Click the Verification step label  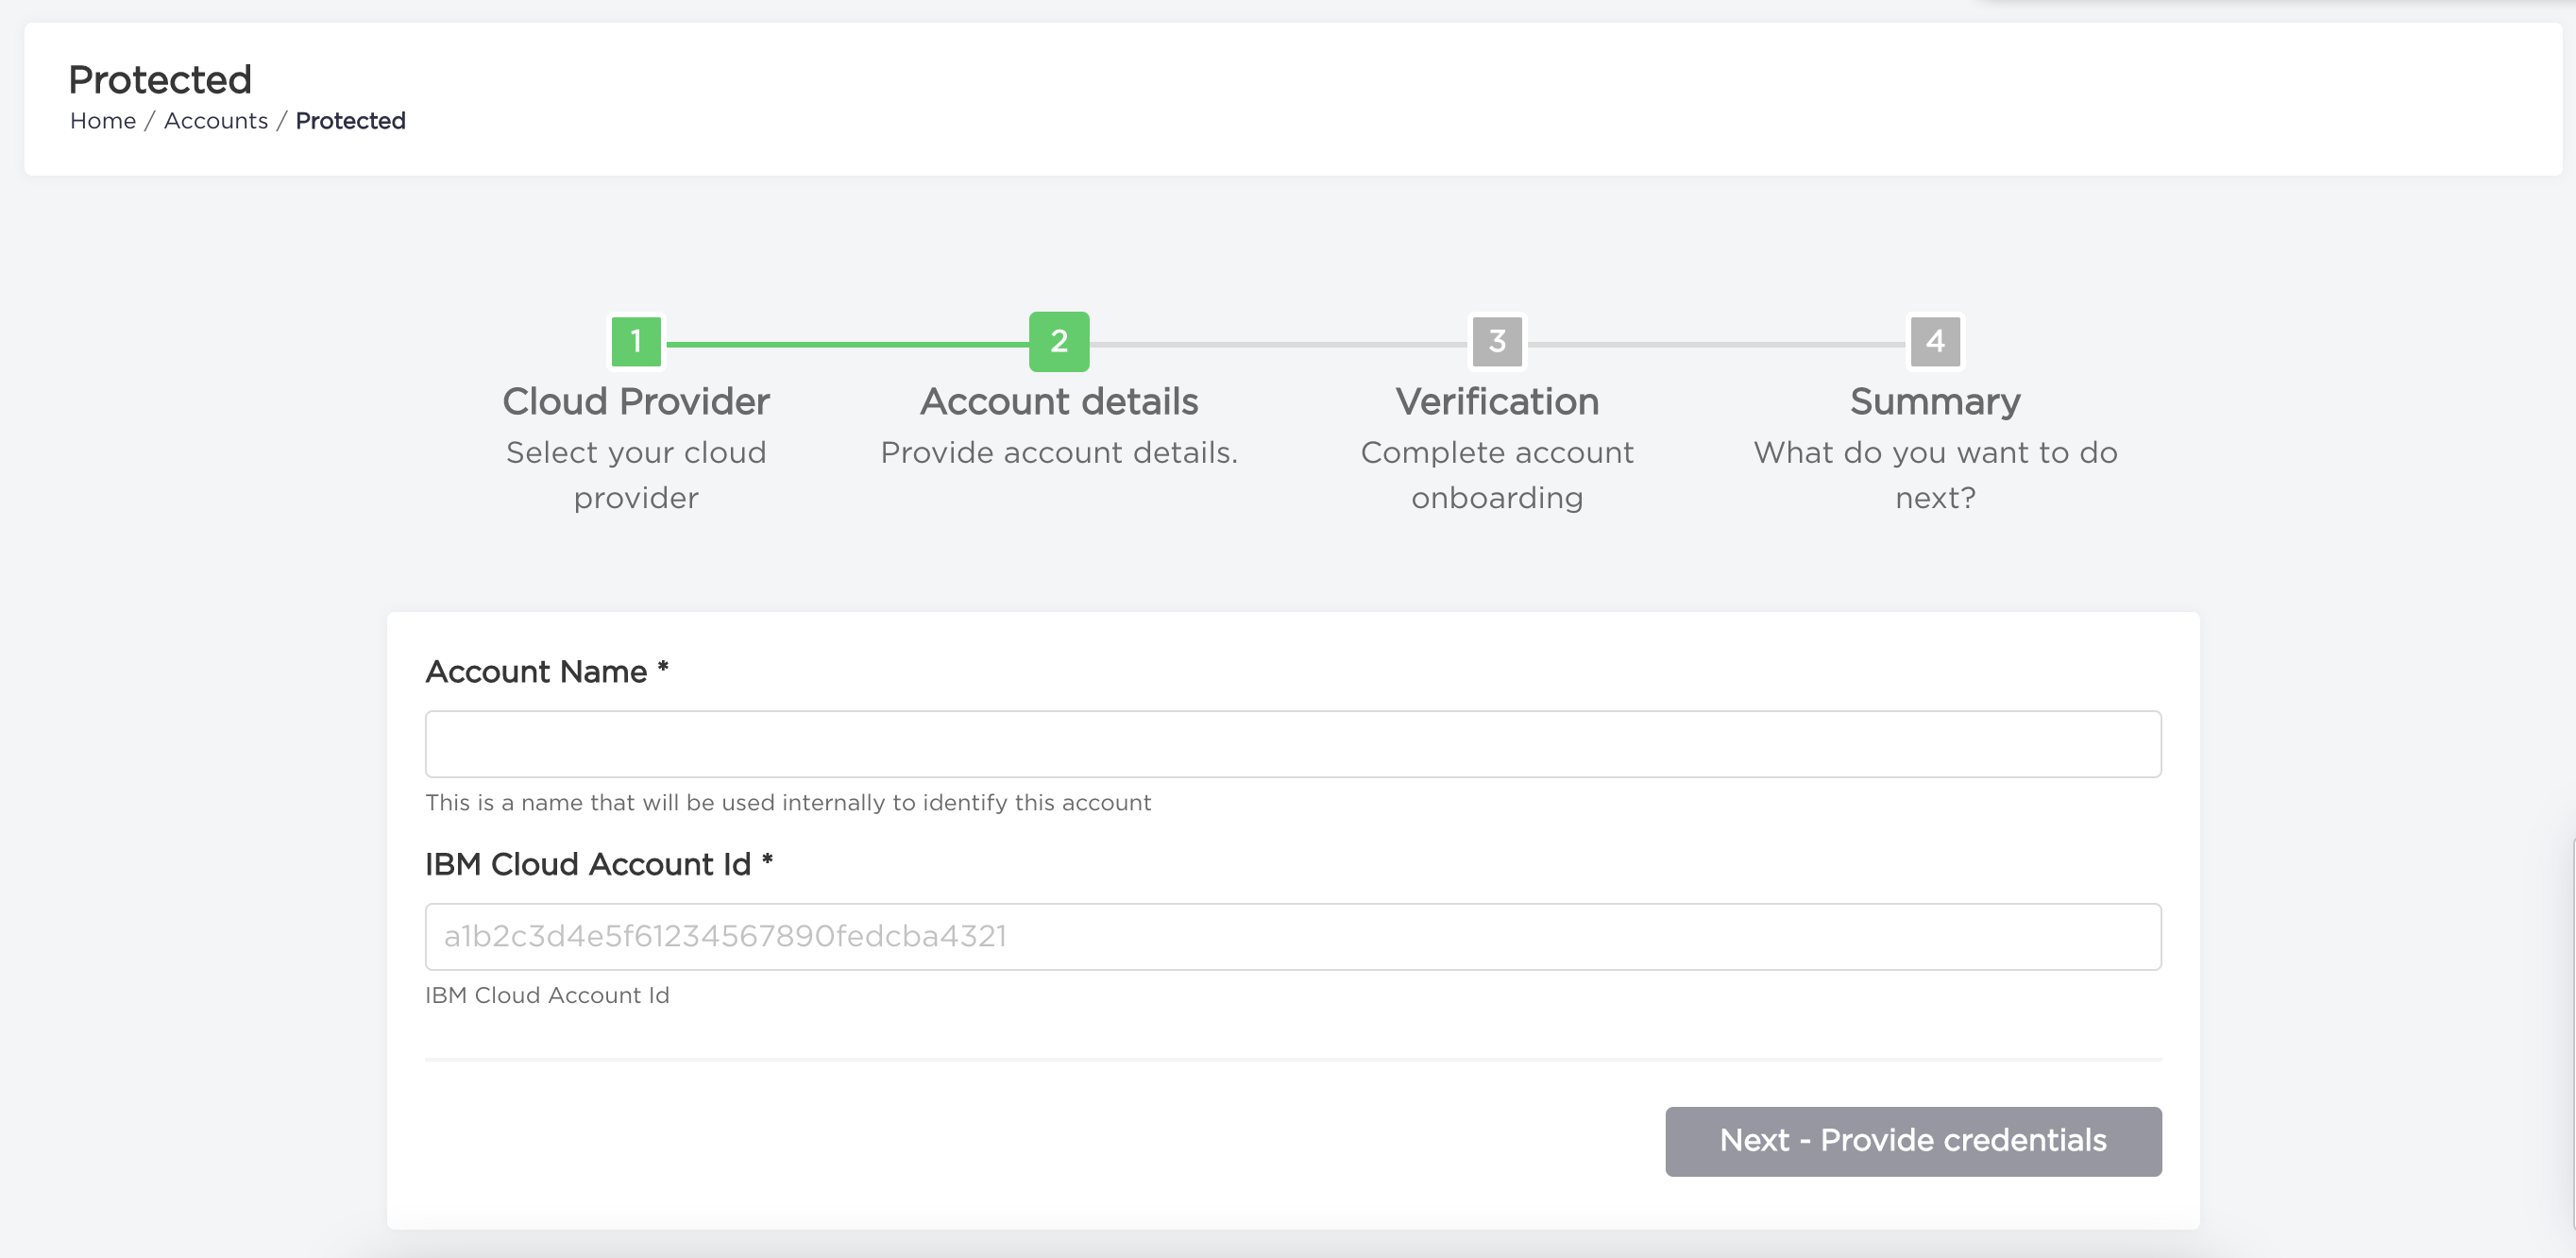coord(1497,400)
